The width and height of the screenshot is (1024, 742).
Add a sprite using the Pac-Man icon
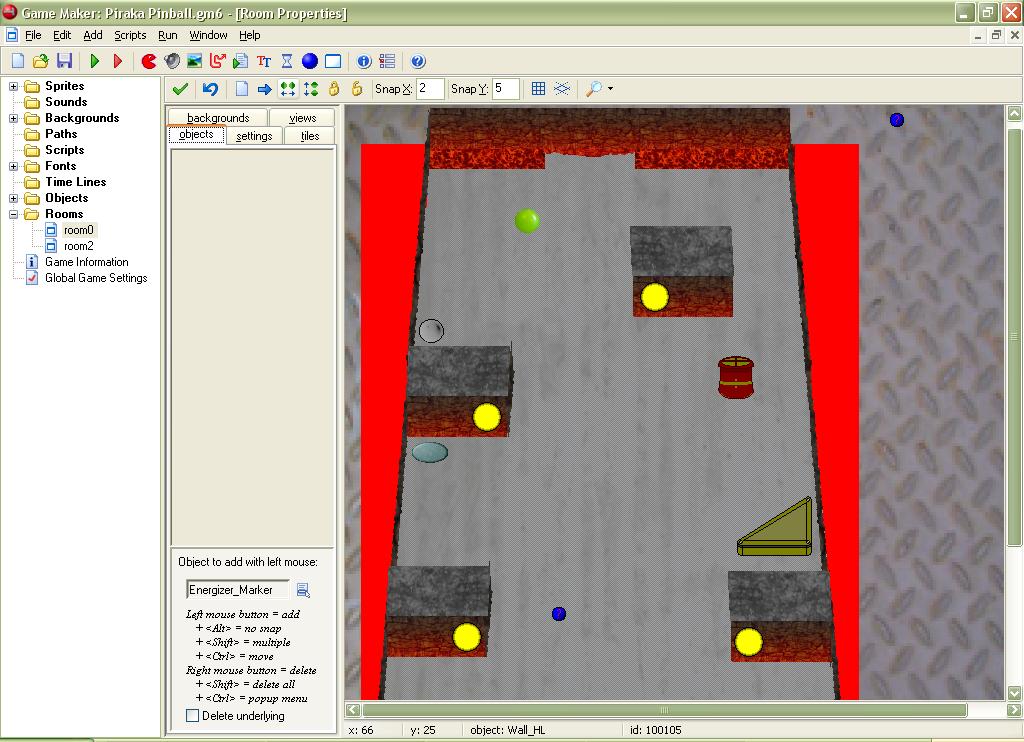149,61
